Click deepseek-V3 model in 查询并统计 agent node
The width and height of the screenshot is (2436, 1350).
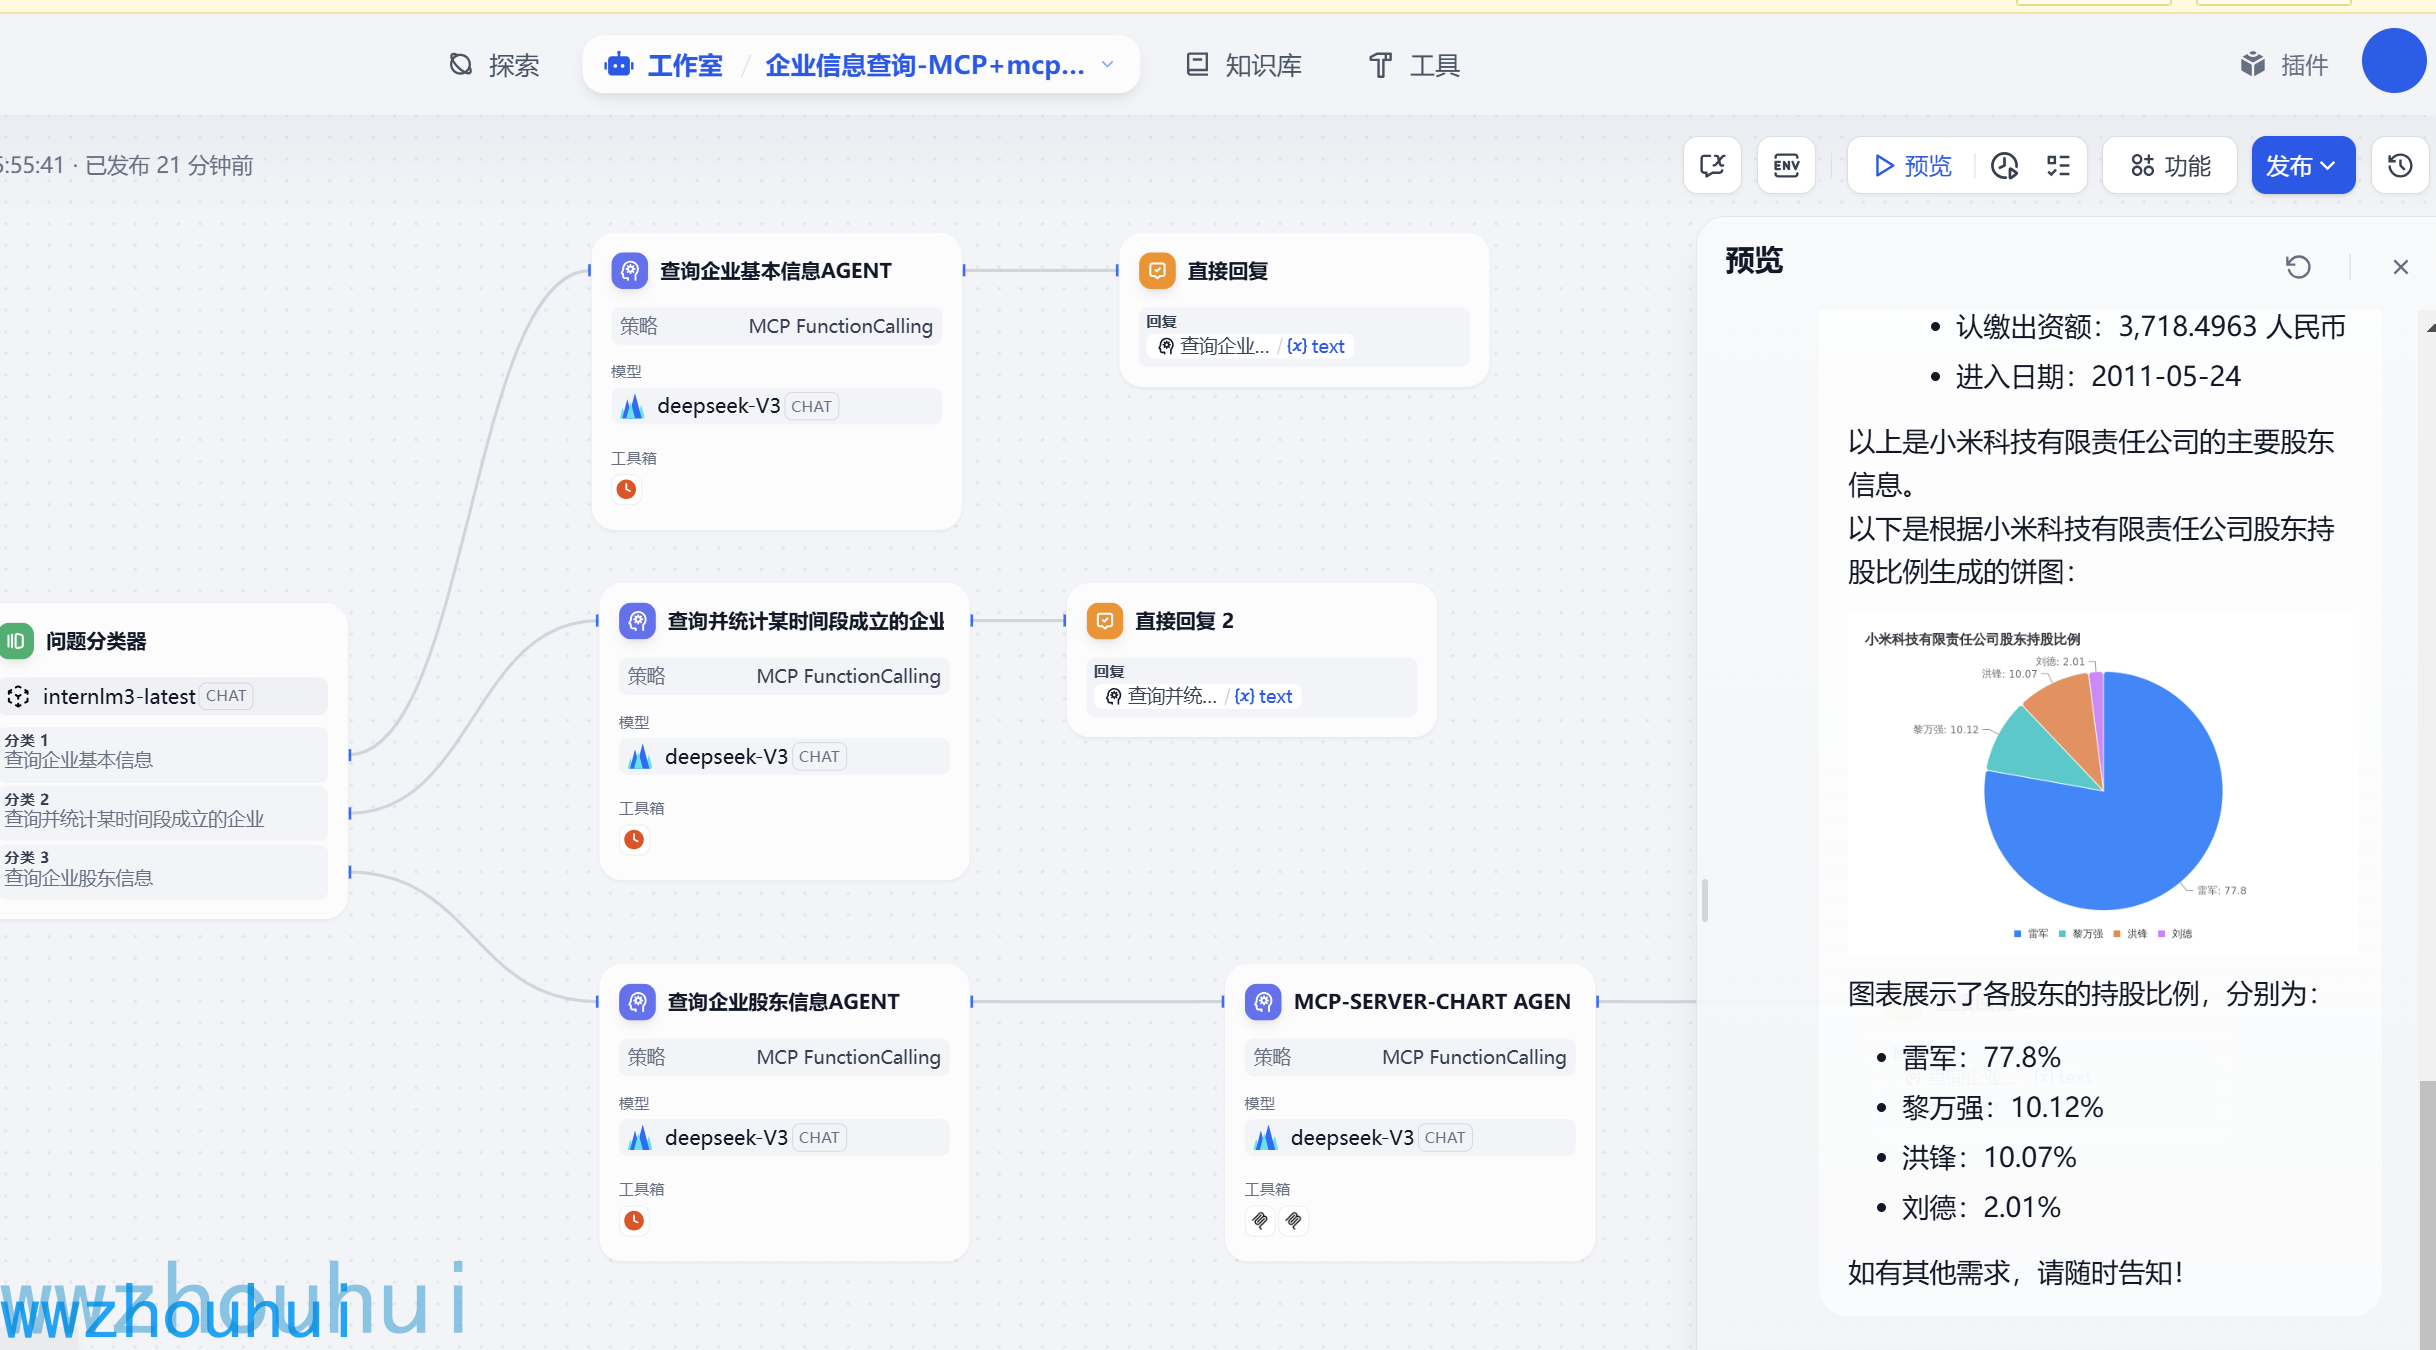point(785,756)
